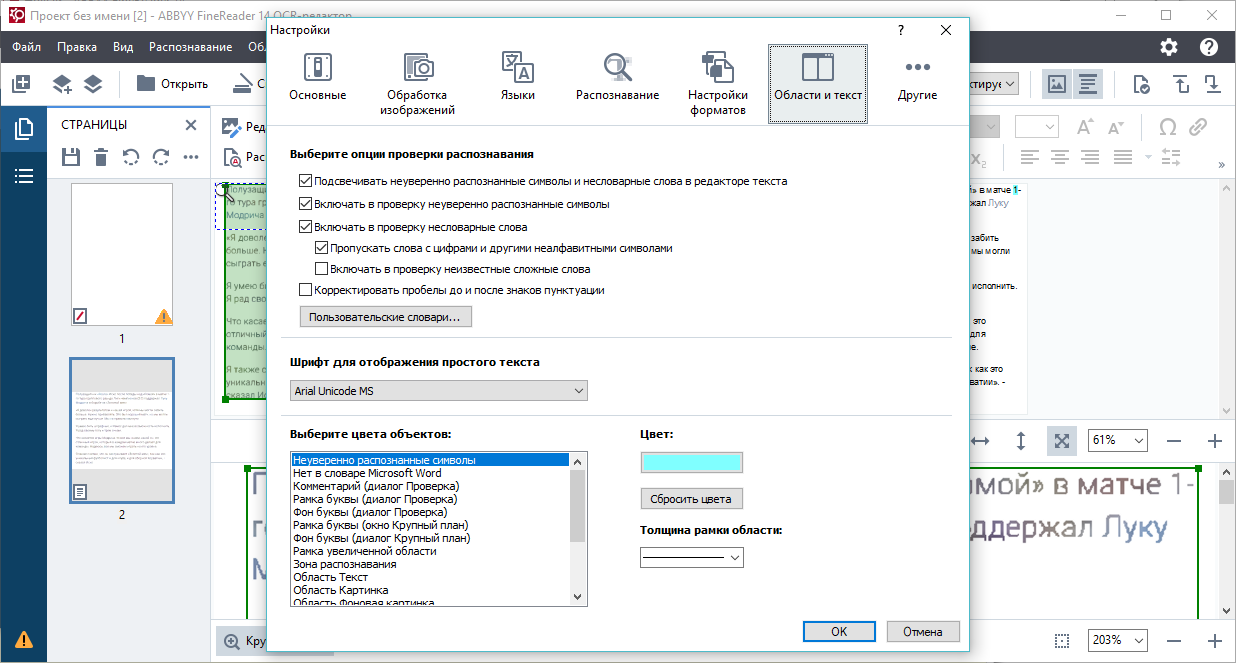Viewport: 1236px width, 663px height.
Task: Open the Правка menu
Action: (x=77, y=47)
